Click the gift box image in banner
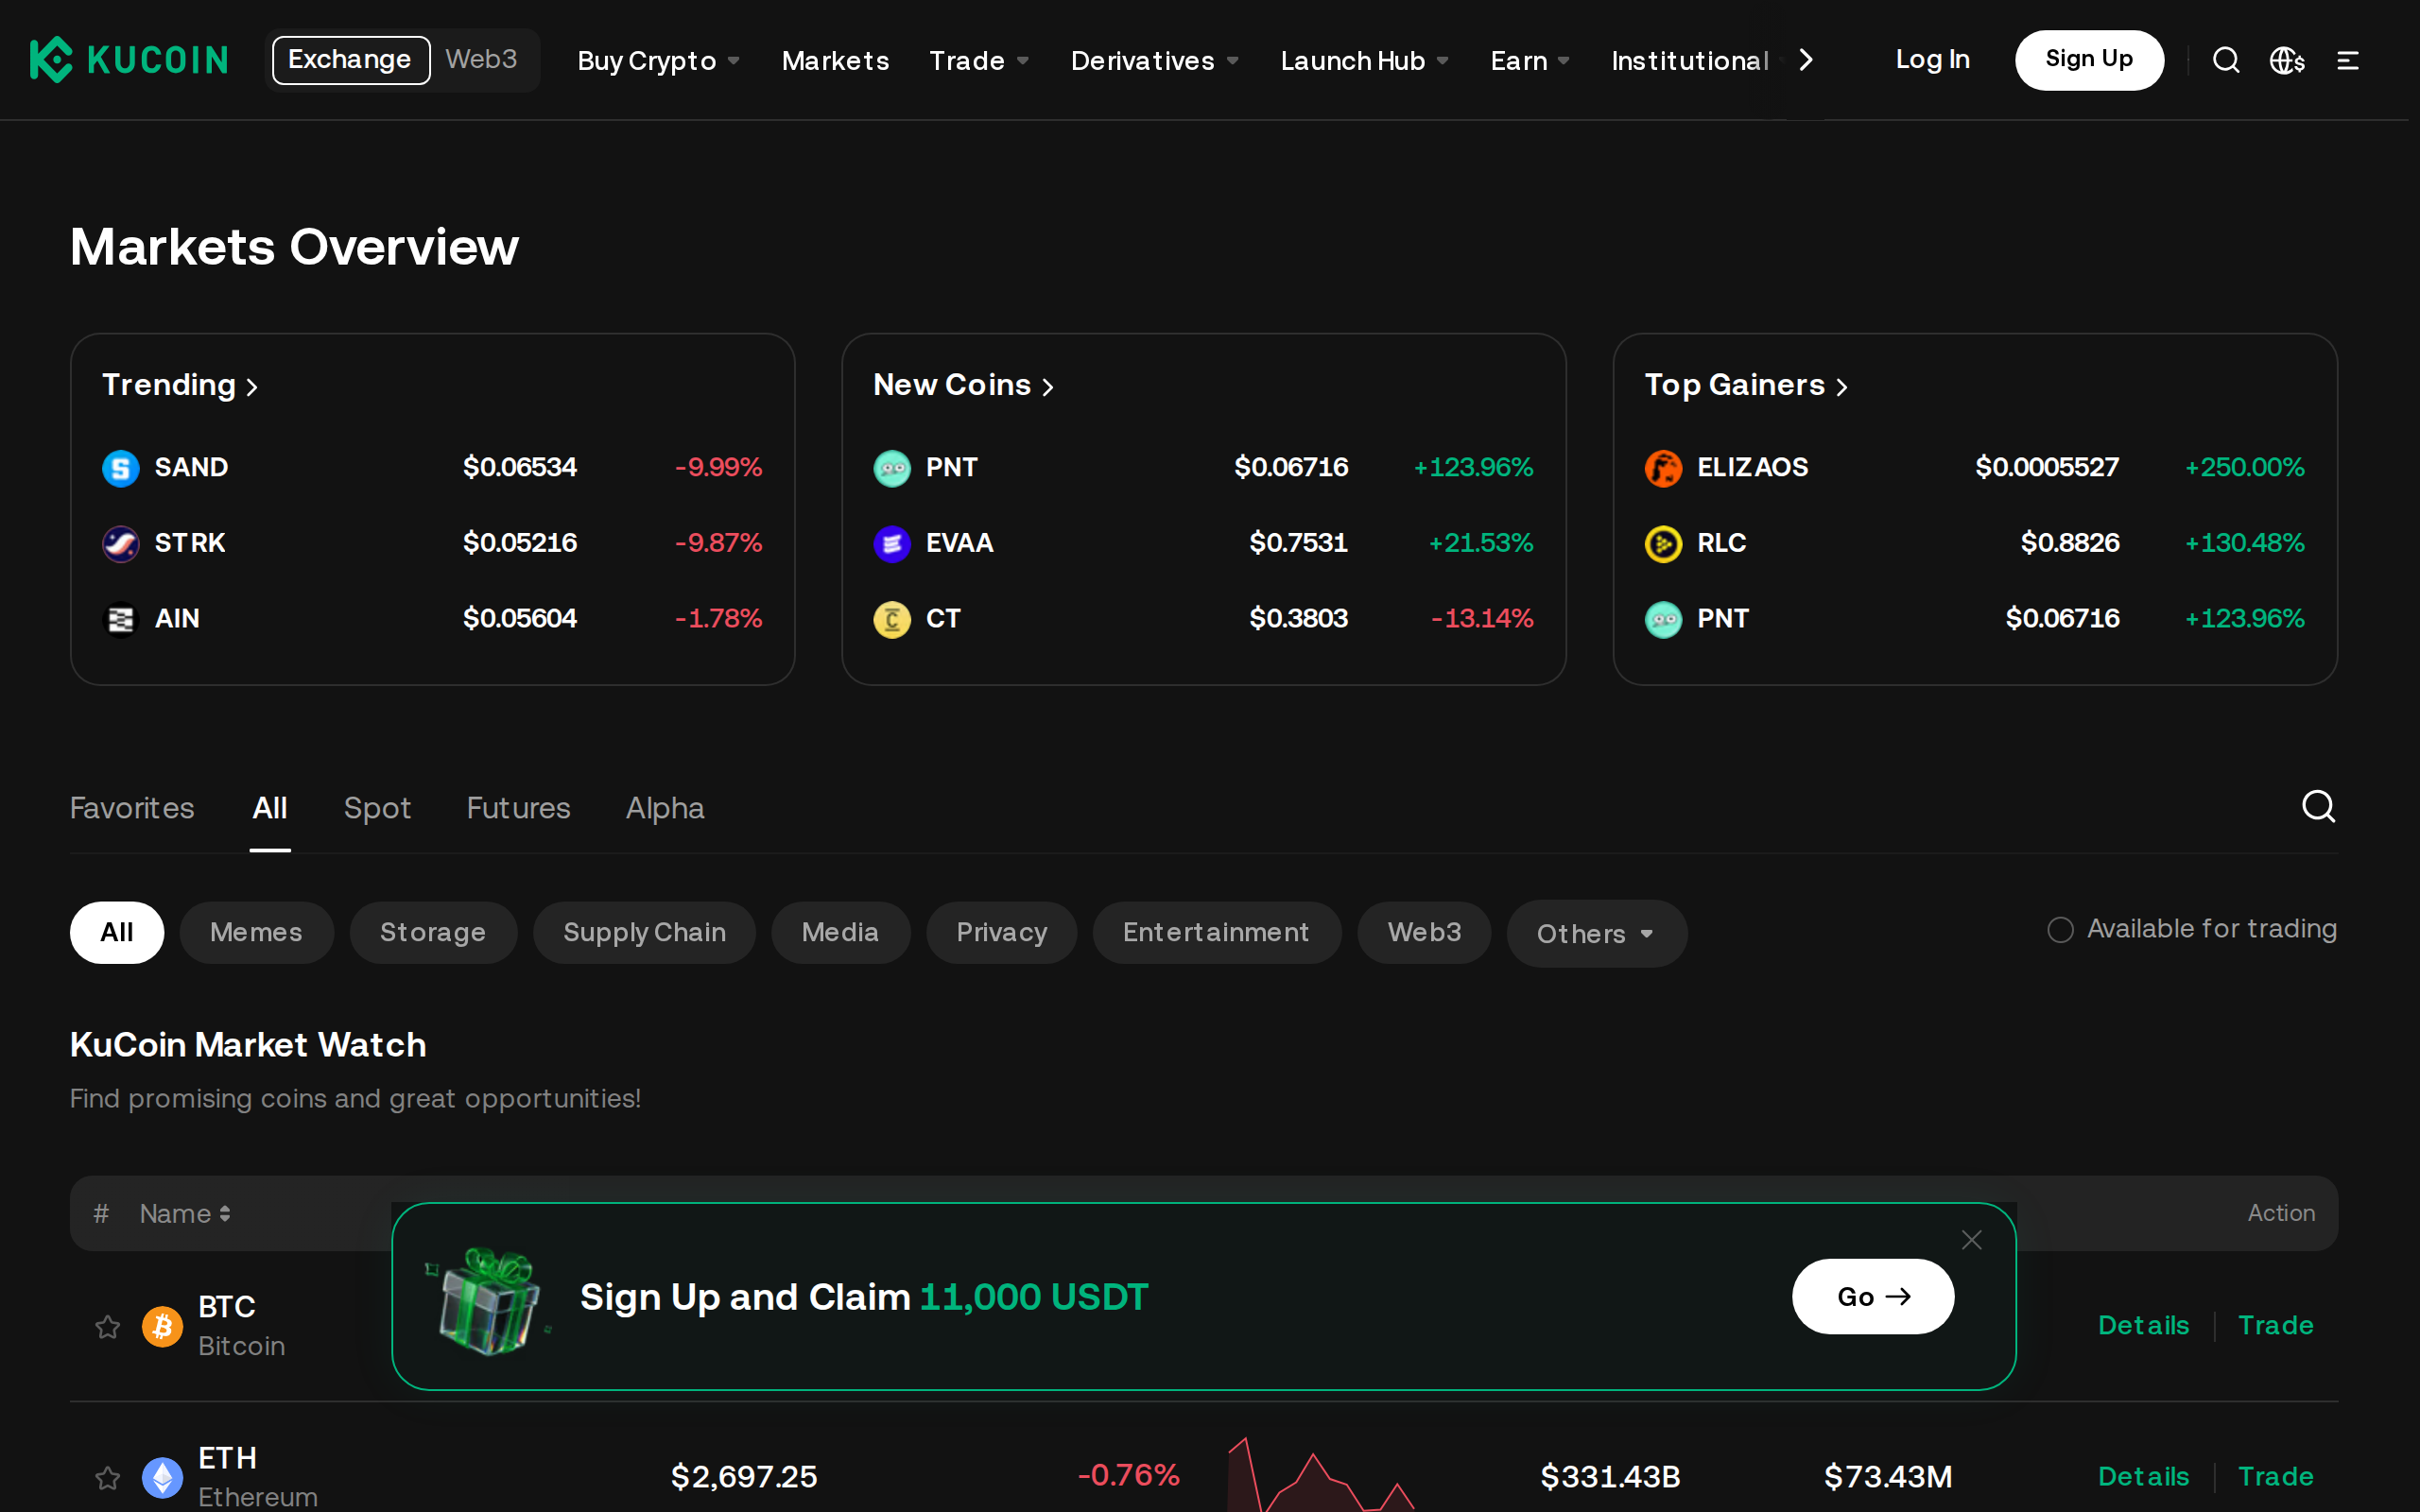The image size is (2420, 1512). [487, 1300]
